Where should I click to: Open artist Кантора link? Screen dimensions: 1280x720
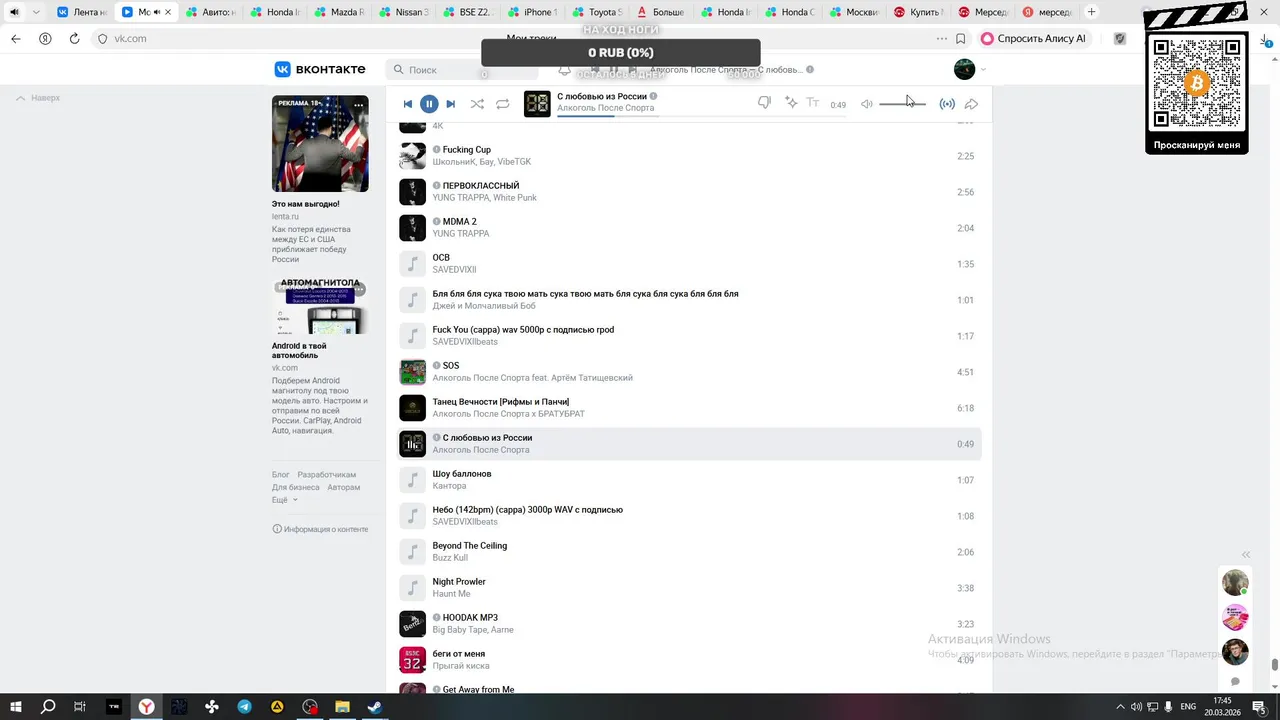click(449, 486)
